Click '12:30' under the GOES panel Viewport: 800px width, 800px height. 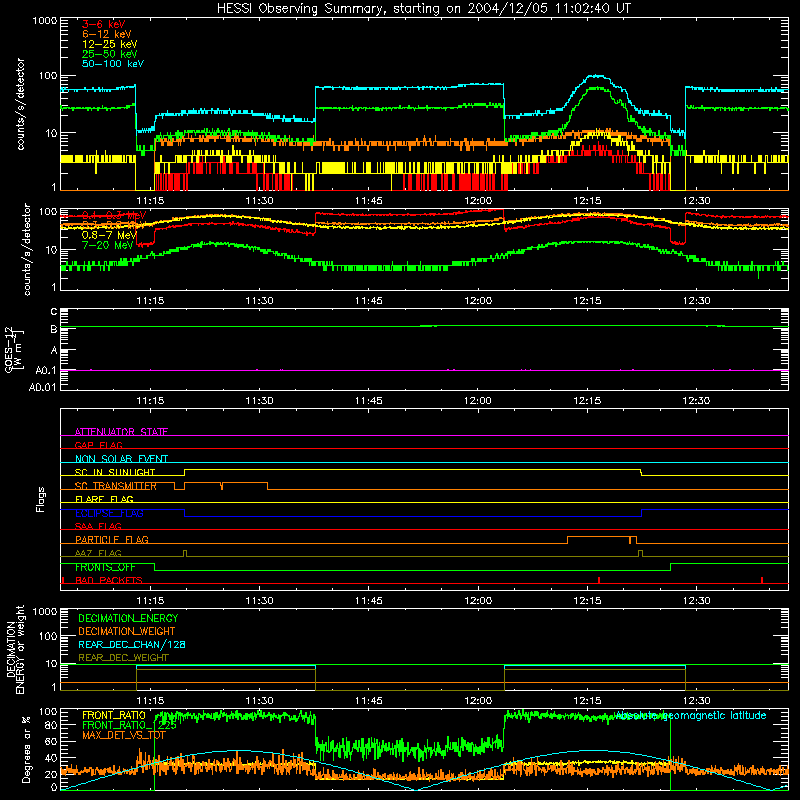coord(696,401)
